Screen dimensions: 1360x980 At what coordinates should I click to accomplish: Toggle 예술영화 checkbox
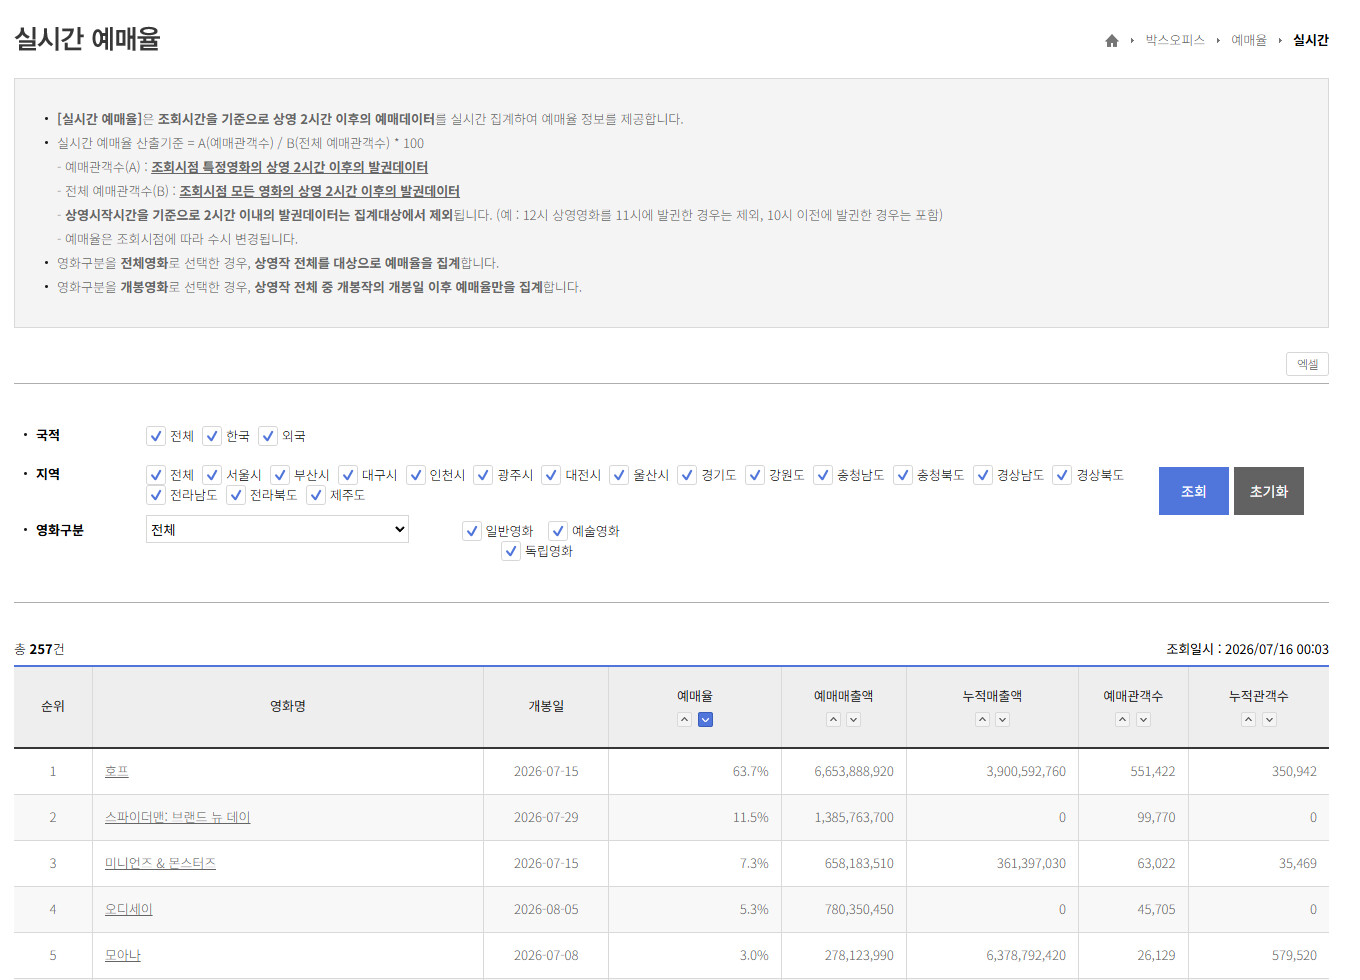(x=558, y=531)
